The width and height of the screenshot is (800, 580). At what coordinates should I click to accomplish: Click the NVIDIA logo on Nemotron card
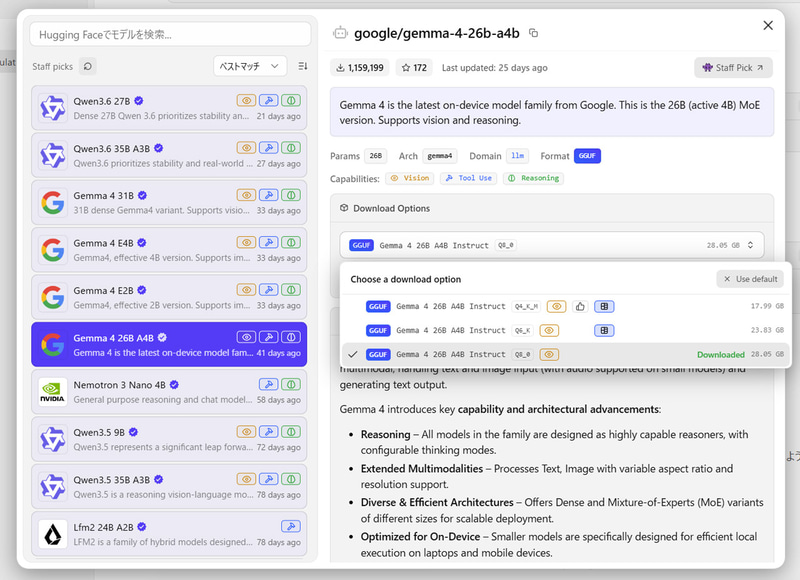point(53,392)
